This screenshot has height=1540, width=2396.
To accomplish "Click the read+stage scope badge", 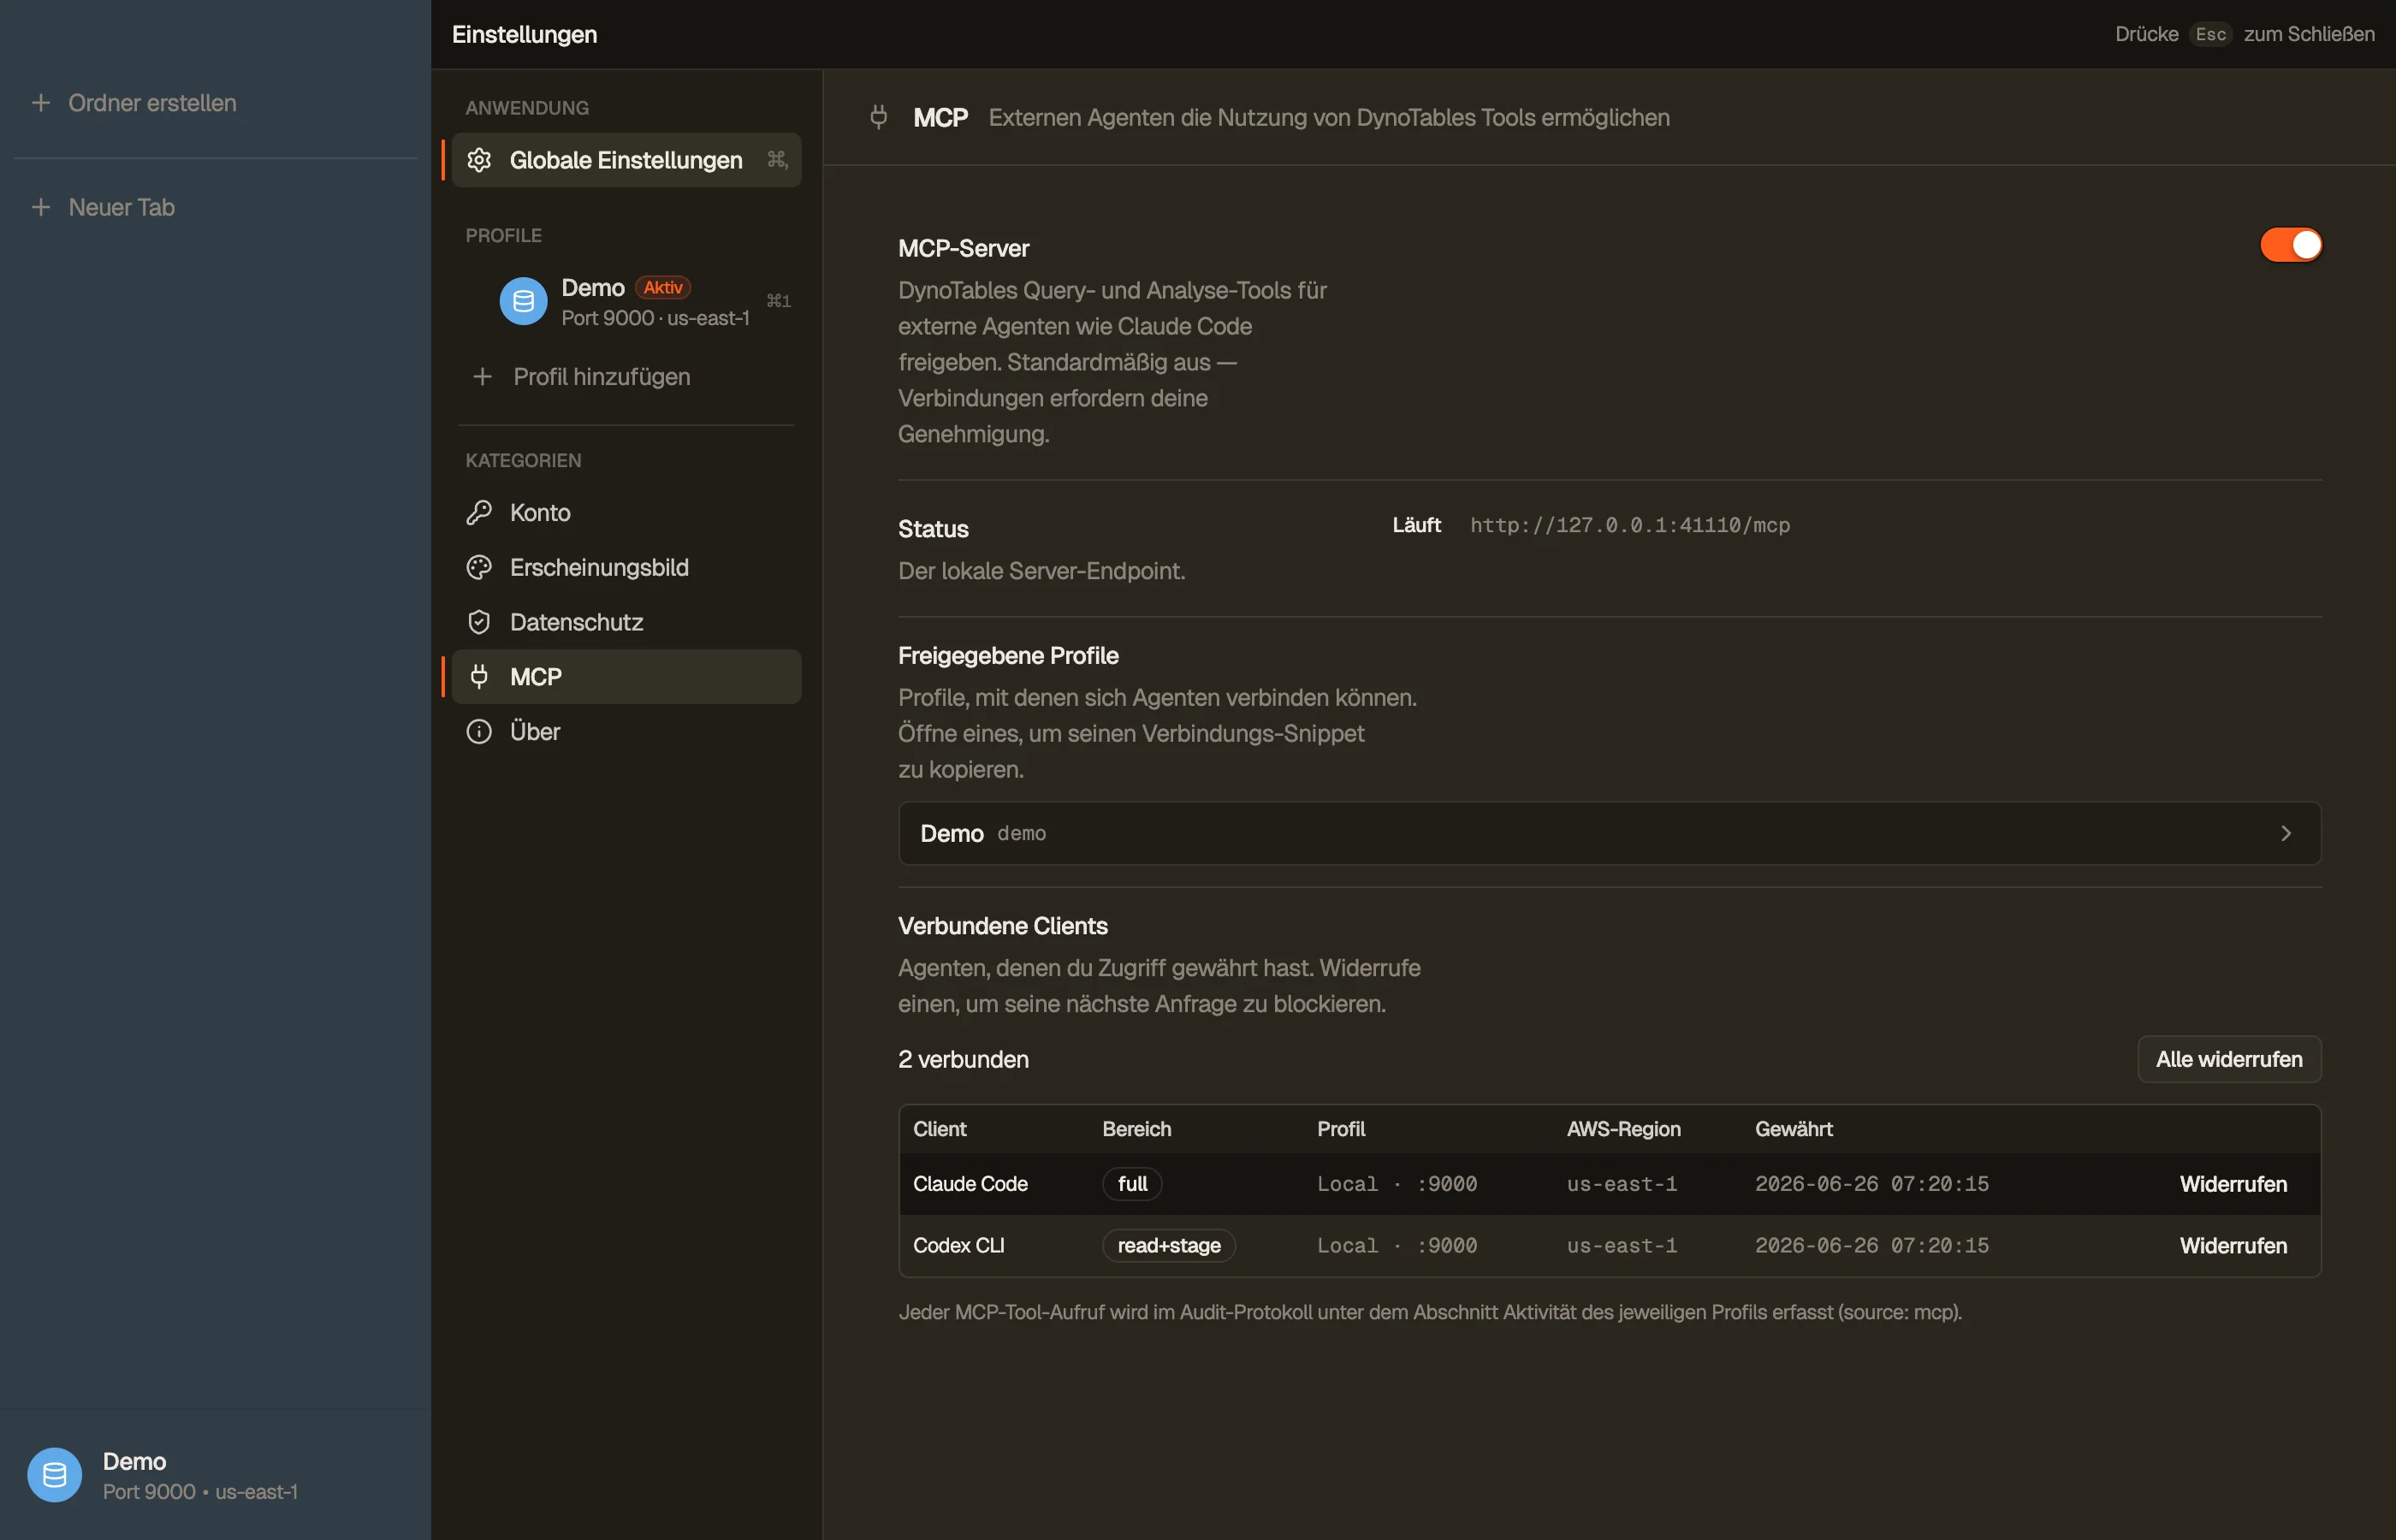I will point(1168,1246).
